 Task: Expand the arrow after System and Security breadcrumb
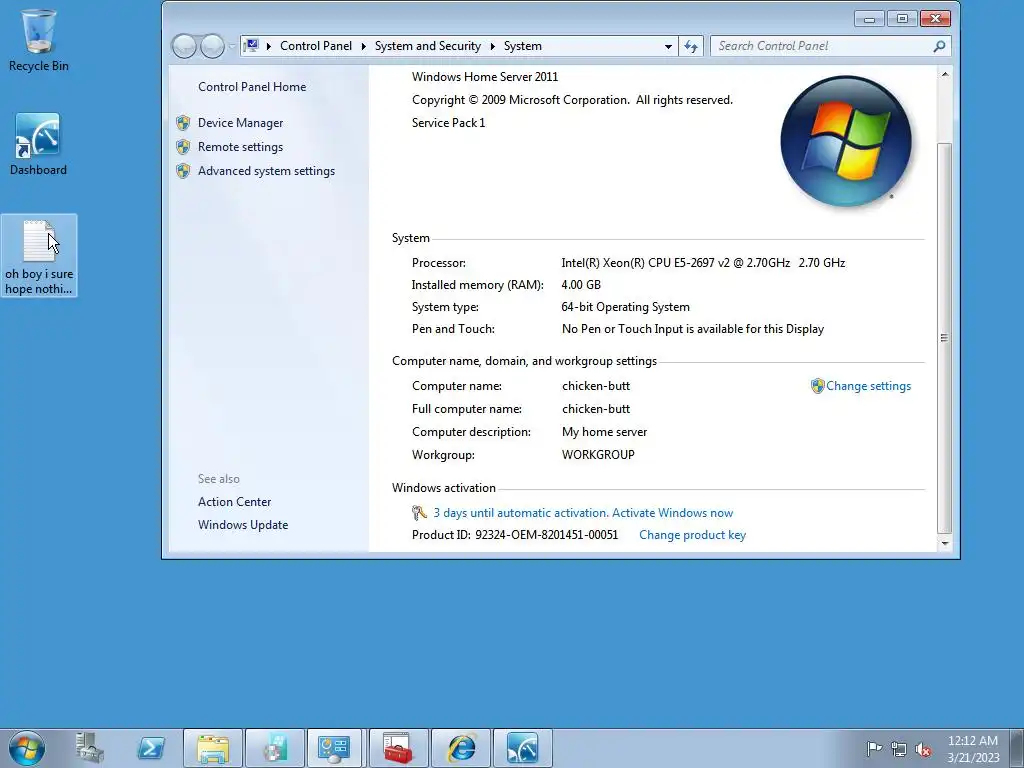tap(492, 46)
